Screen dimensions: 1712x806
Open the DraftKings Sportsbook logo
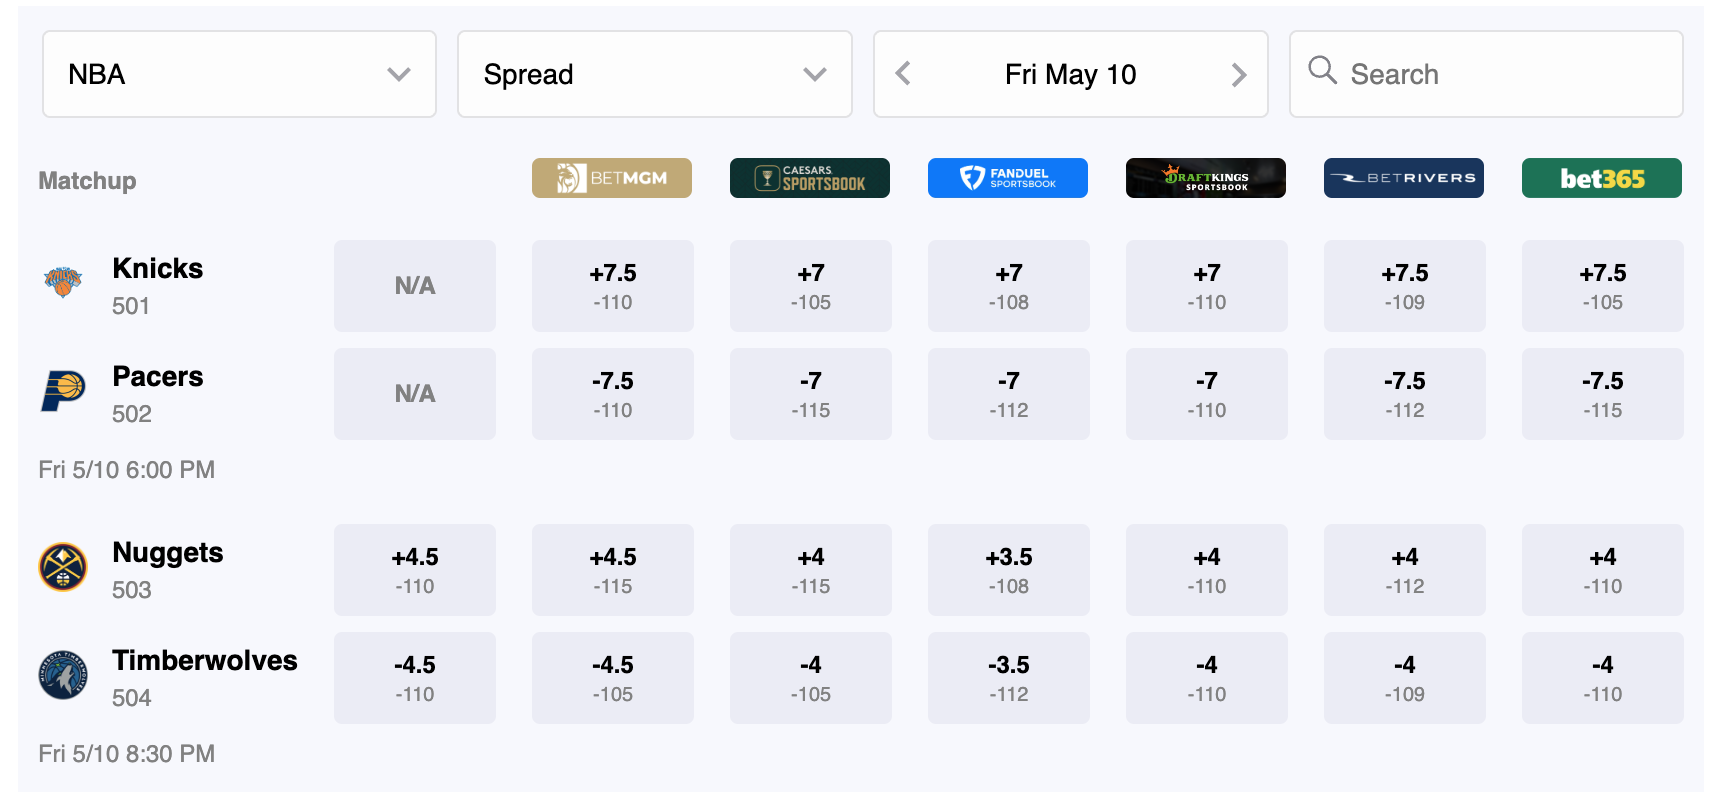pyautogui.click(x=1206, y=178)
